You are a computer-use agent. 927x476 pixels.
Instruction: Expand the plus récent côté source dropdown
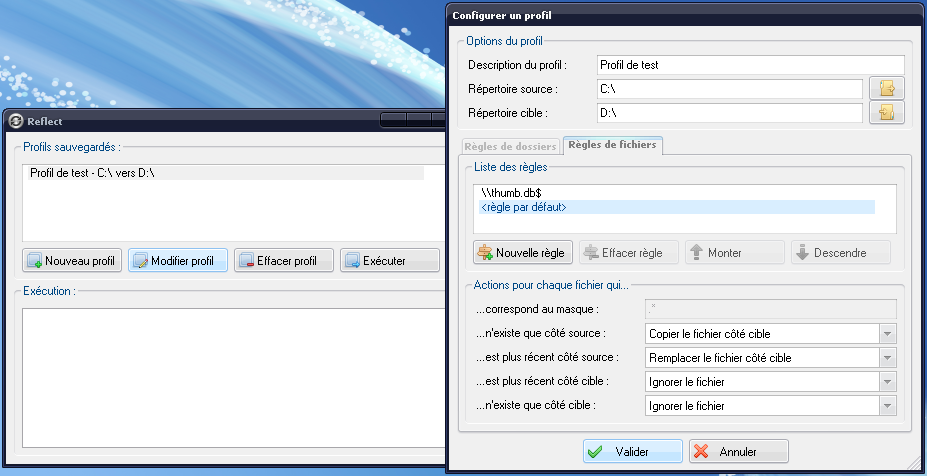point(887,357)
